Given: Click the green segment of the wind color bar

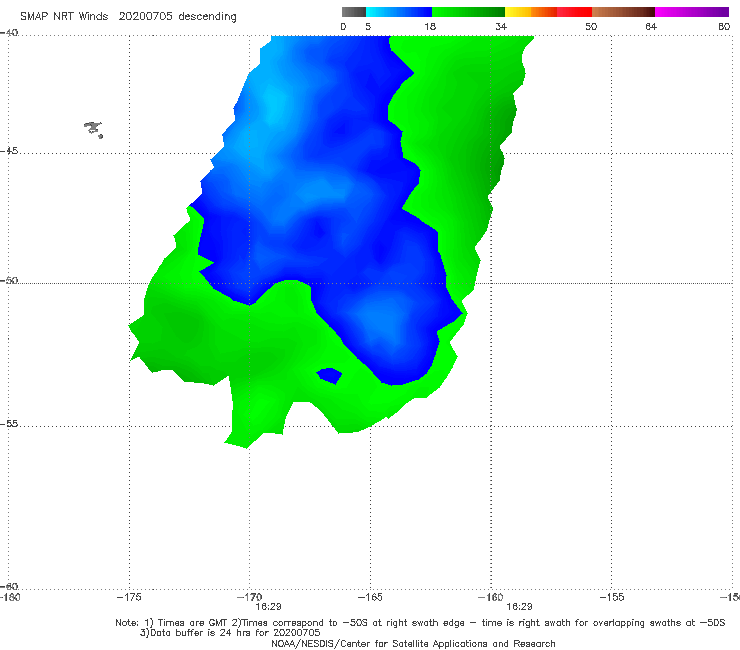Looking at the screenshot, I should 468,12.
